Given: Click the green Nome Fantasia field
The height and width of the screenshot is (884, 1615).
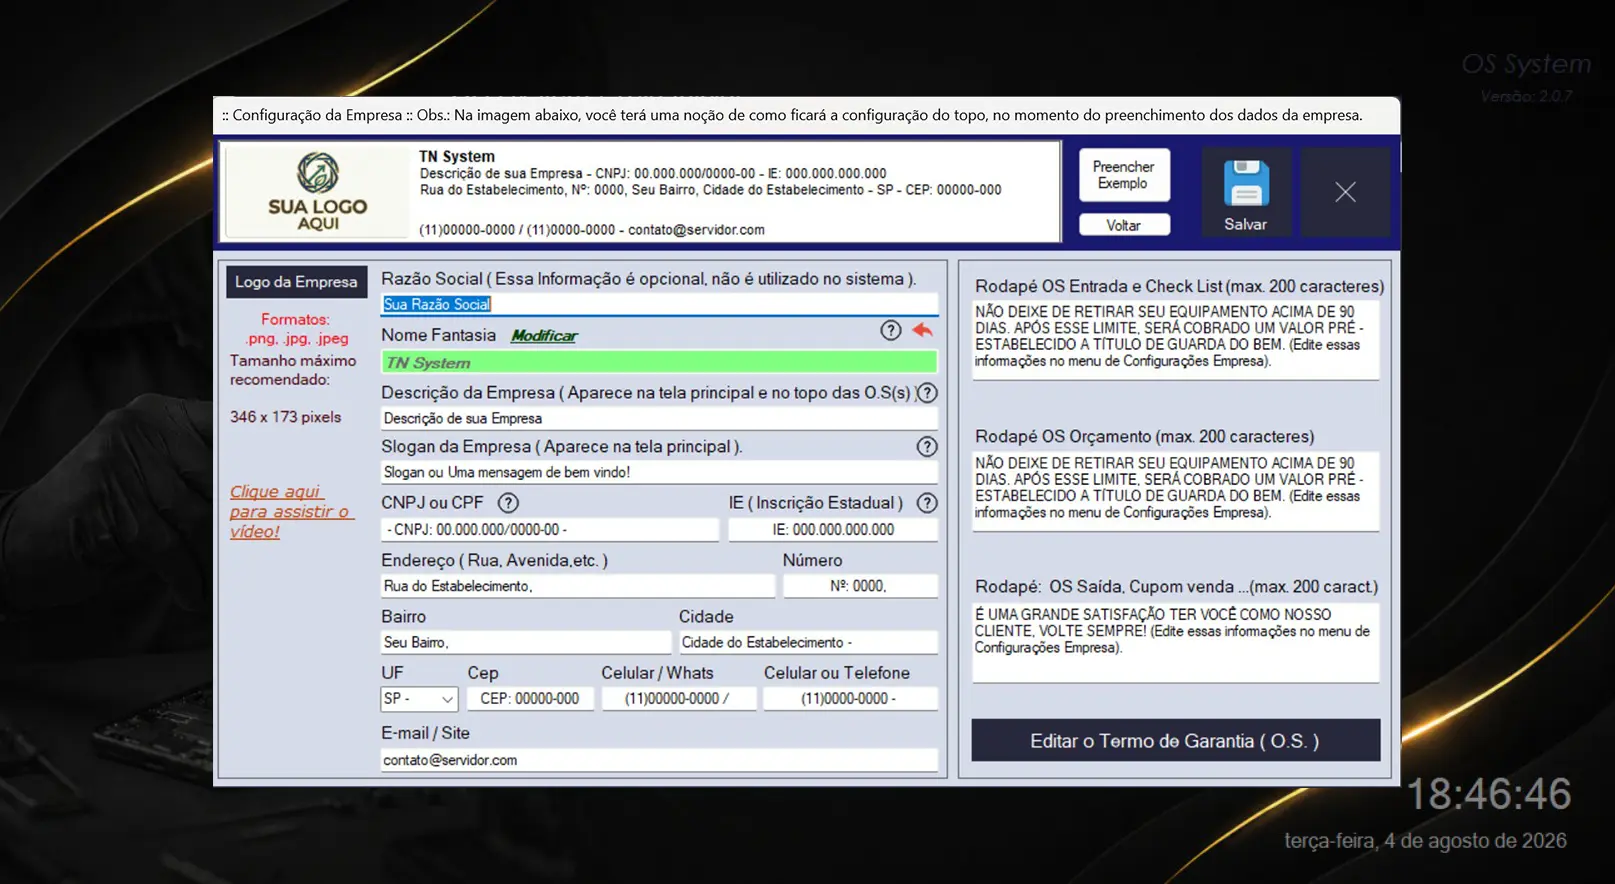Looking at the screenshot, I should click(x=659, y=362).
